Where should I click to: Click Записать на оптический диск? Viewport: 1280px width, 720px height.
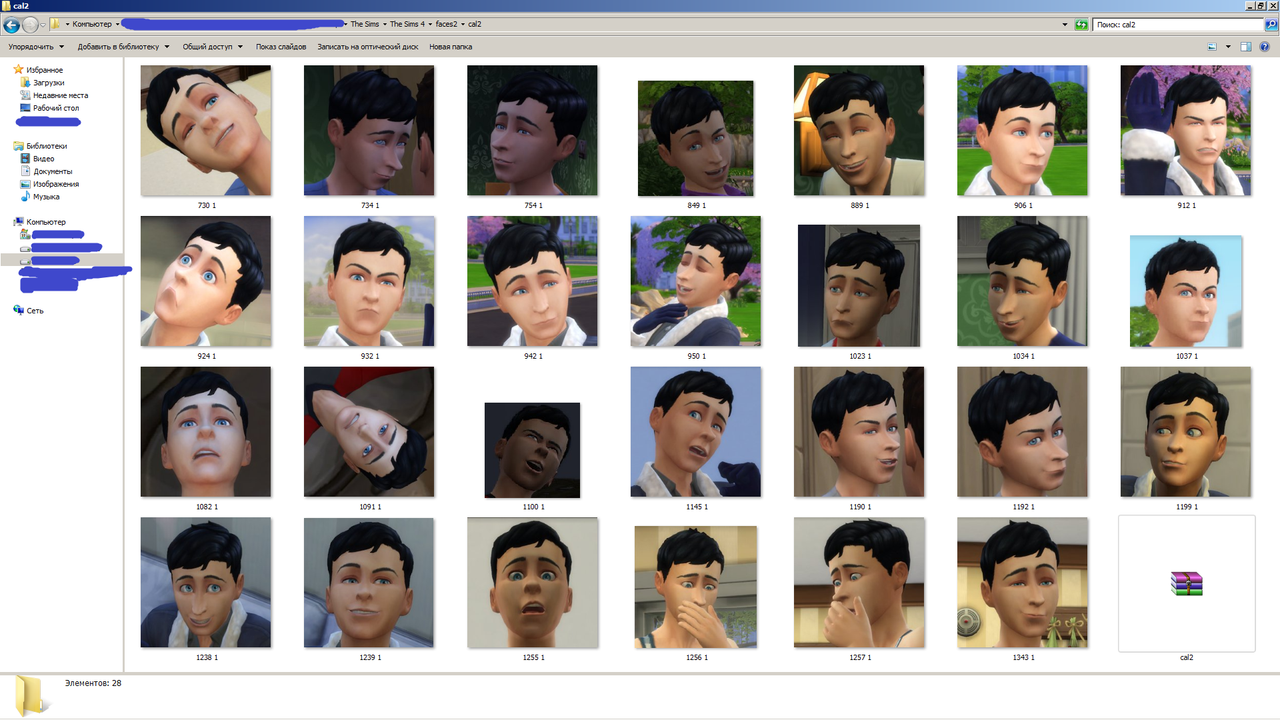click(368, 47)
